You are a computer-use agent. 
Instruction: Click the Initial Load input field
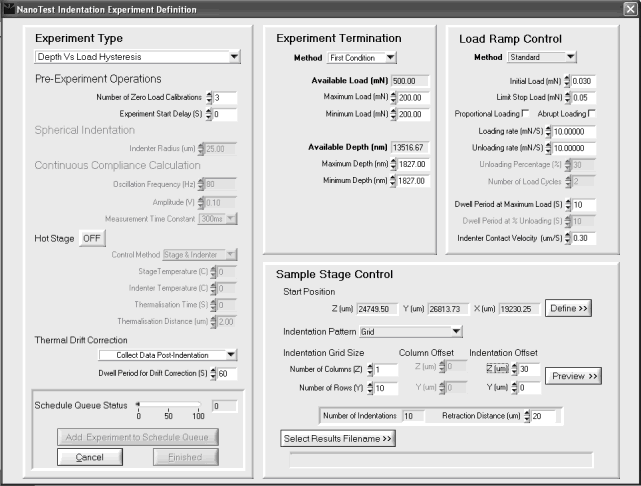pyautogui.click(x=583, y=81)
